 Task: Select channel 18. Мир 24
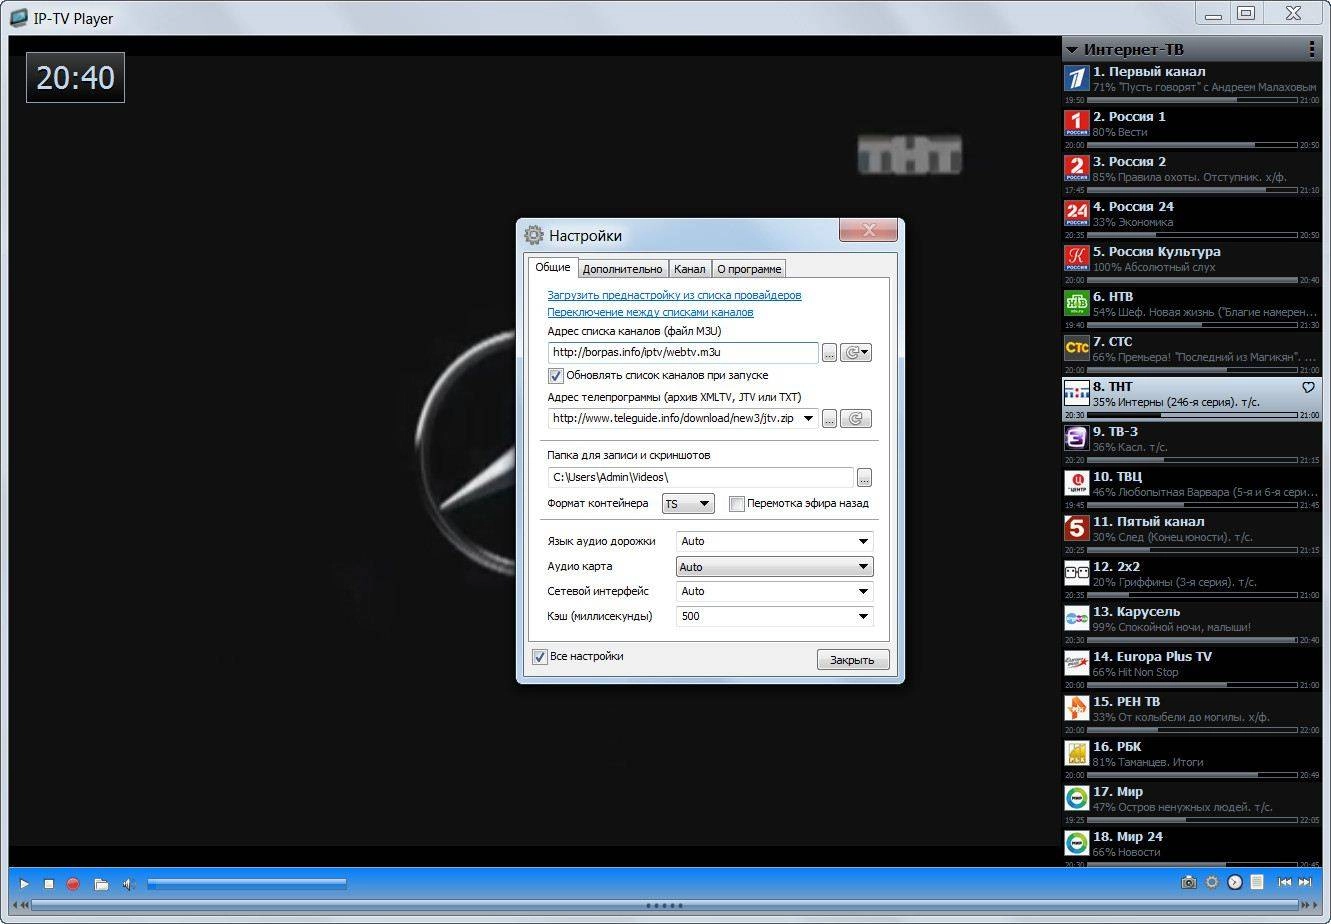pyautogui.click(x=1192, y=848)
